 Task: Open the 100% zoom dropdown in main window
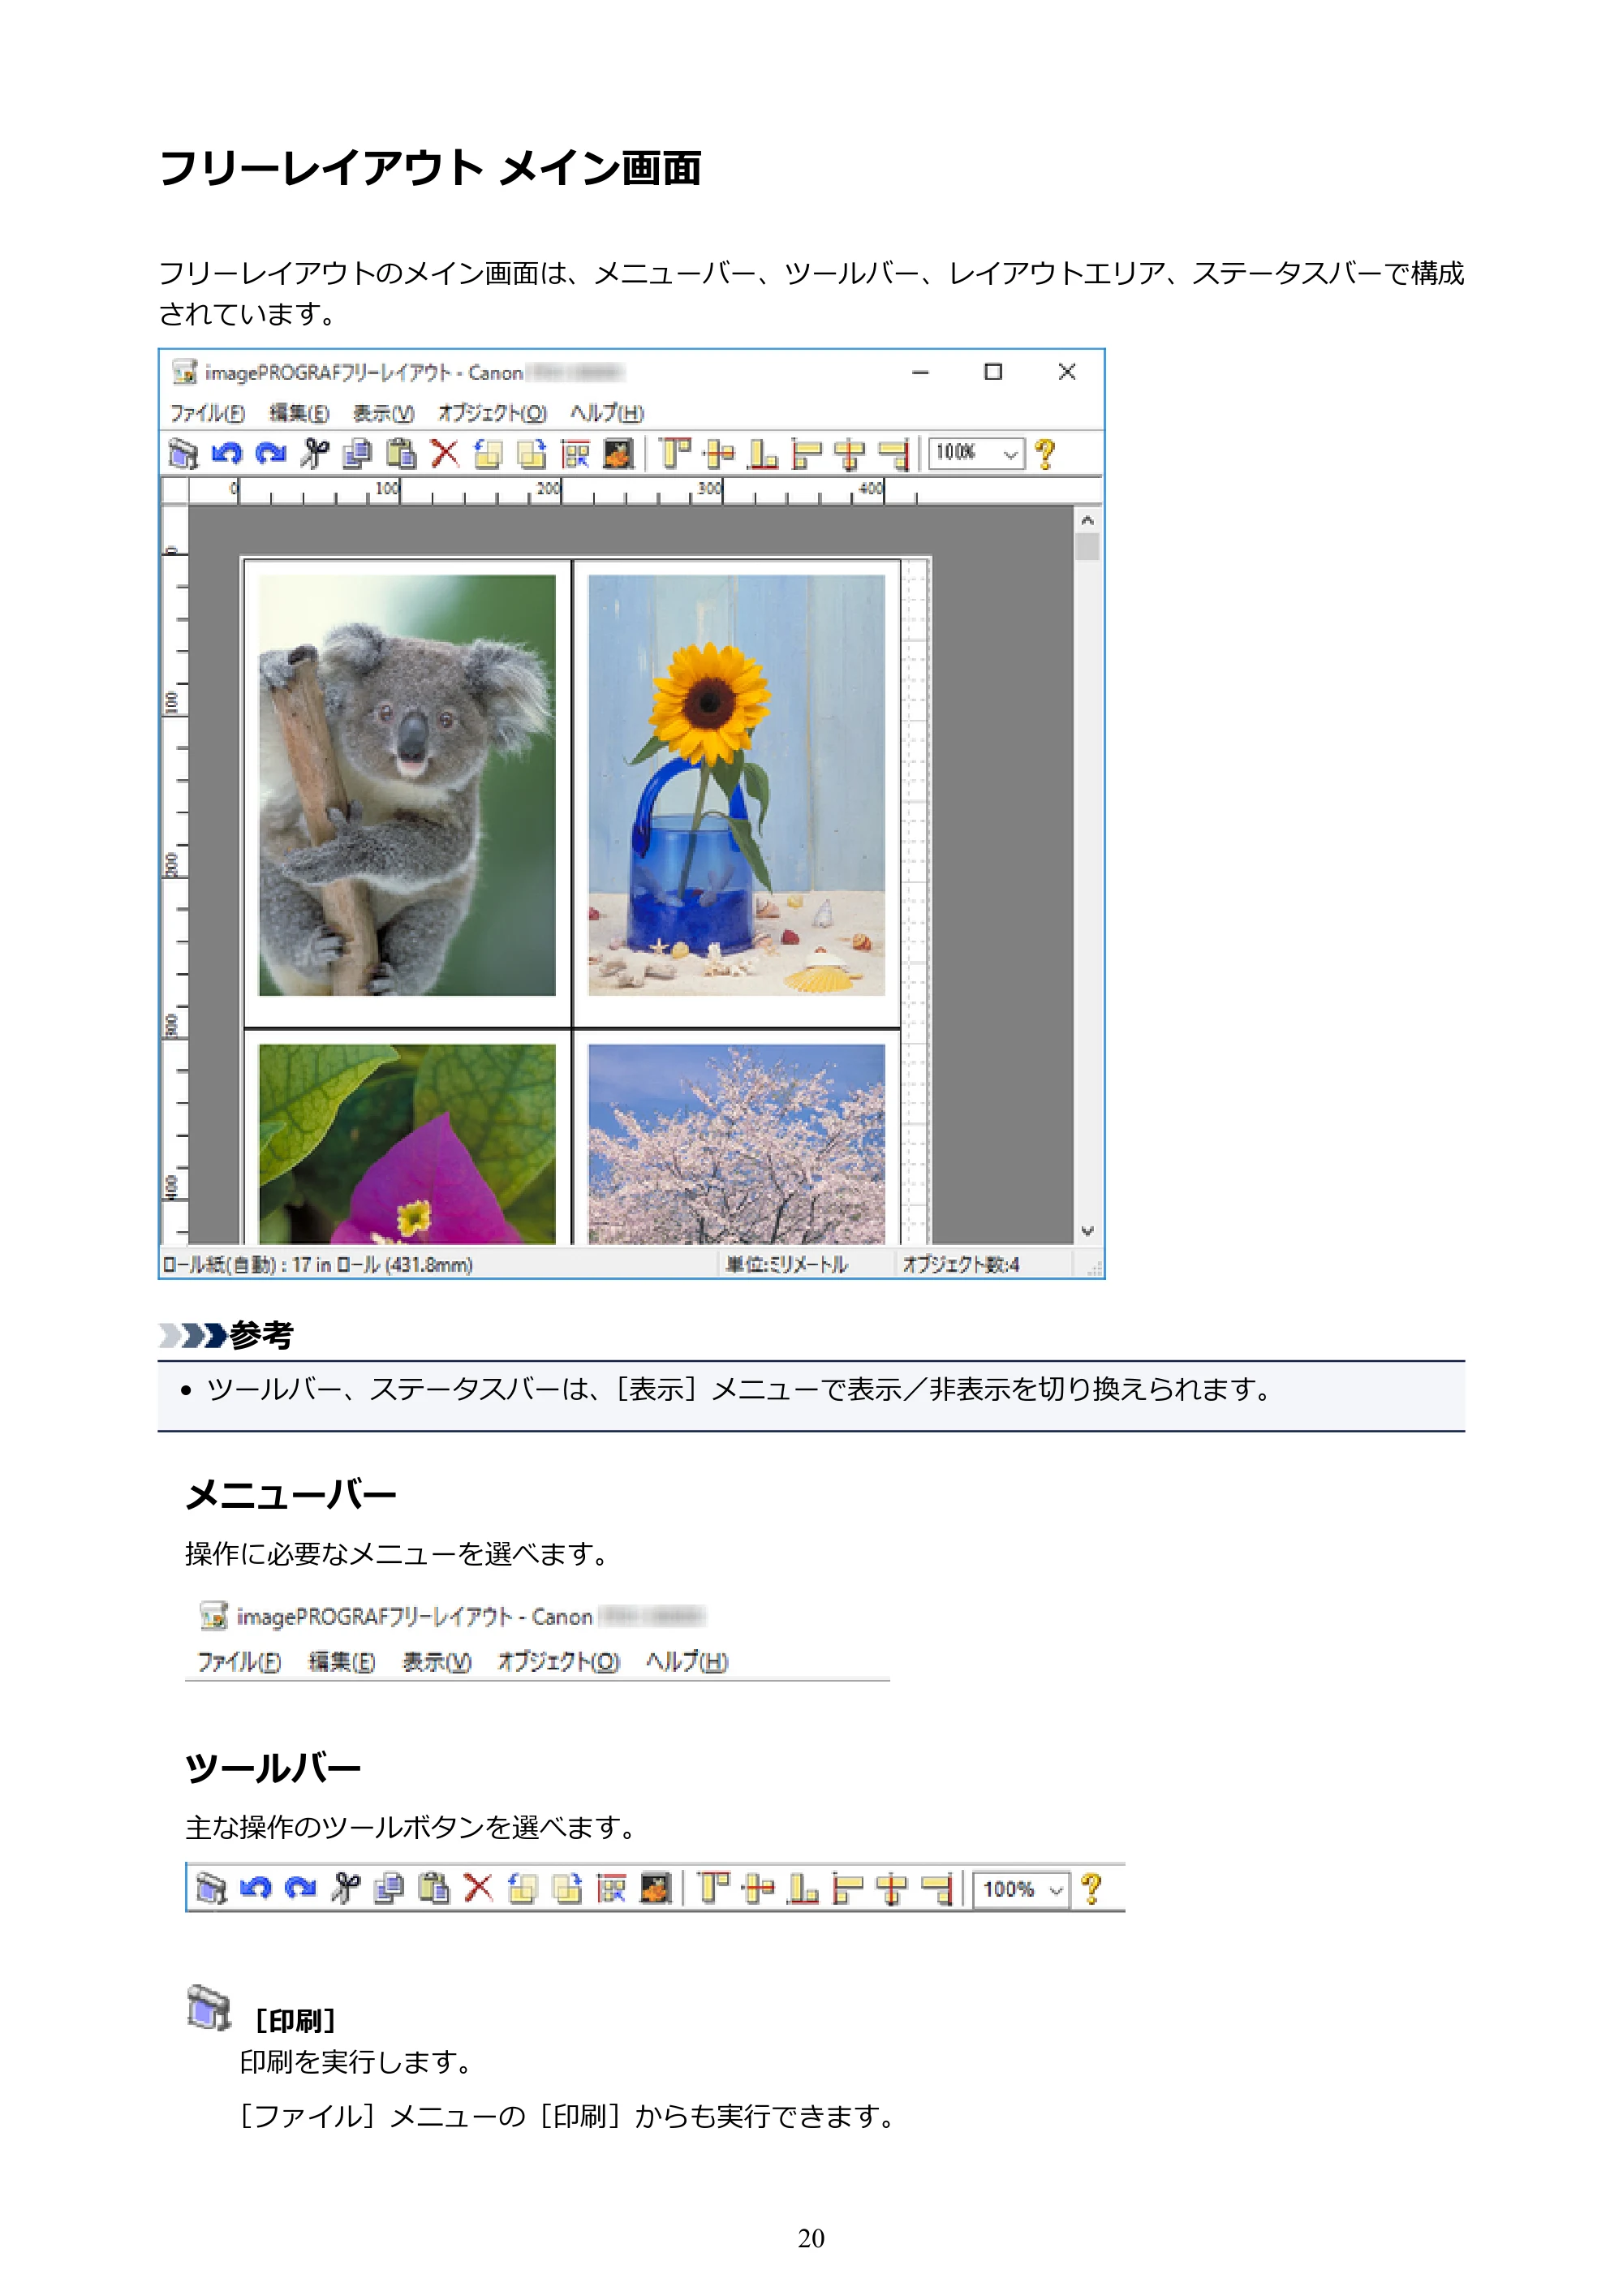pos(1010,454)
